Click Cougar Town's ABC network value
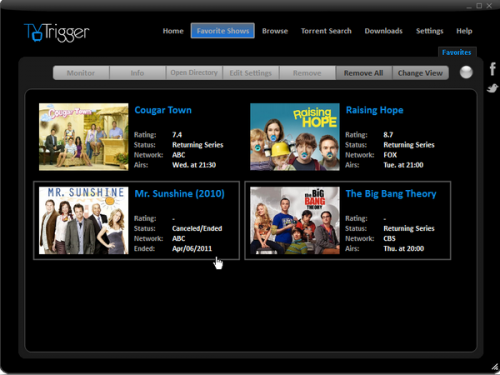The width and height of the screenshot is (500, 375). click(x=179, y=155)
